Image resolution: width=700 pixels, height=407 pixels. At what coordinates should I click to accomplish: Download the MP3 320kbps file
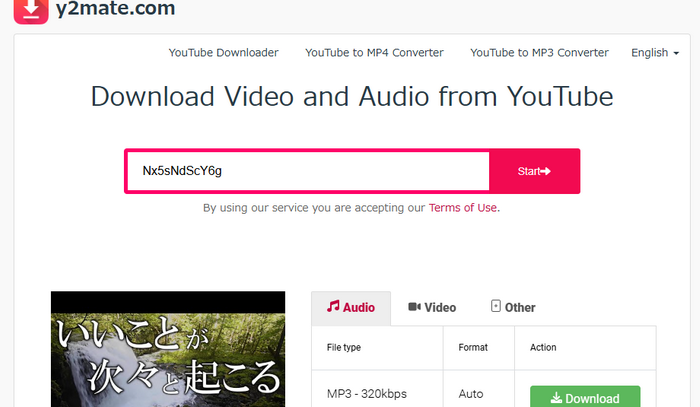coord(584,397)
